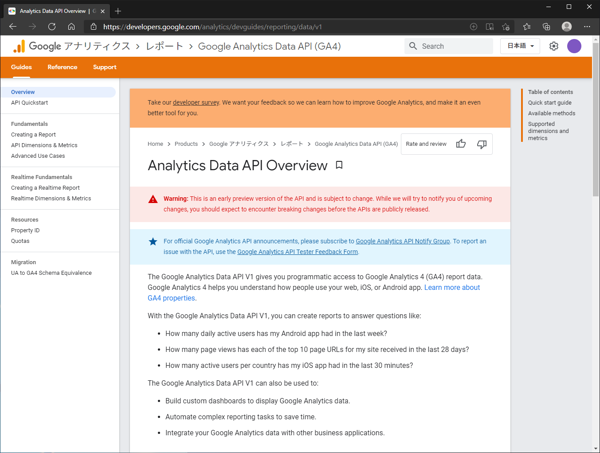Open Realtime Dimensions & Metrics page
This screenshot has height=453, width=600.
[x=51, y=199]
